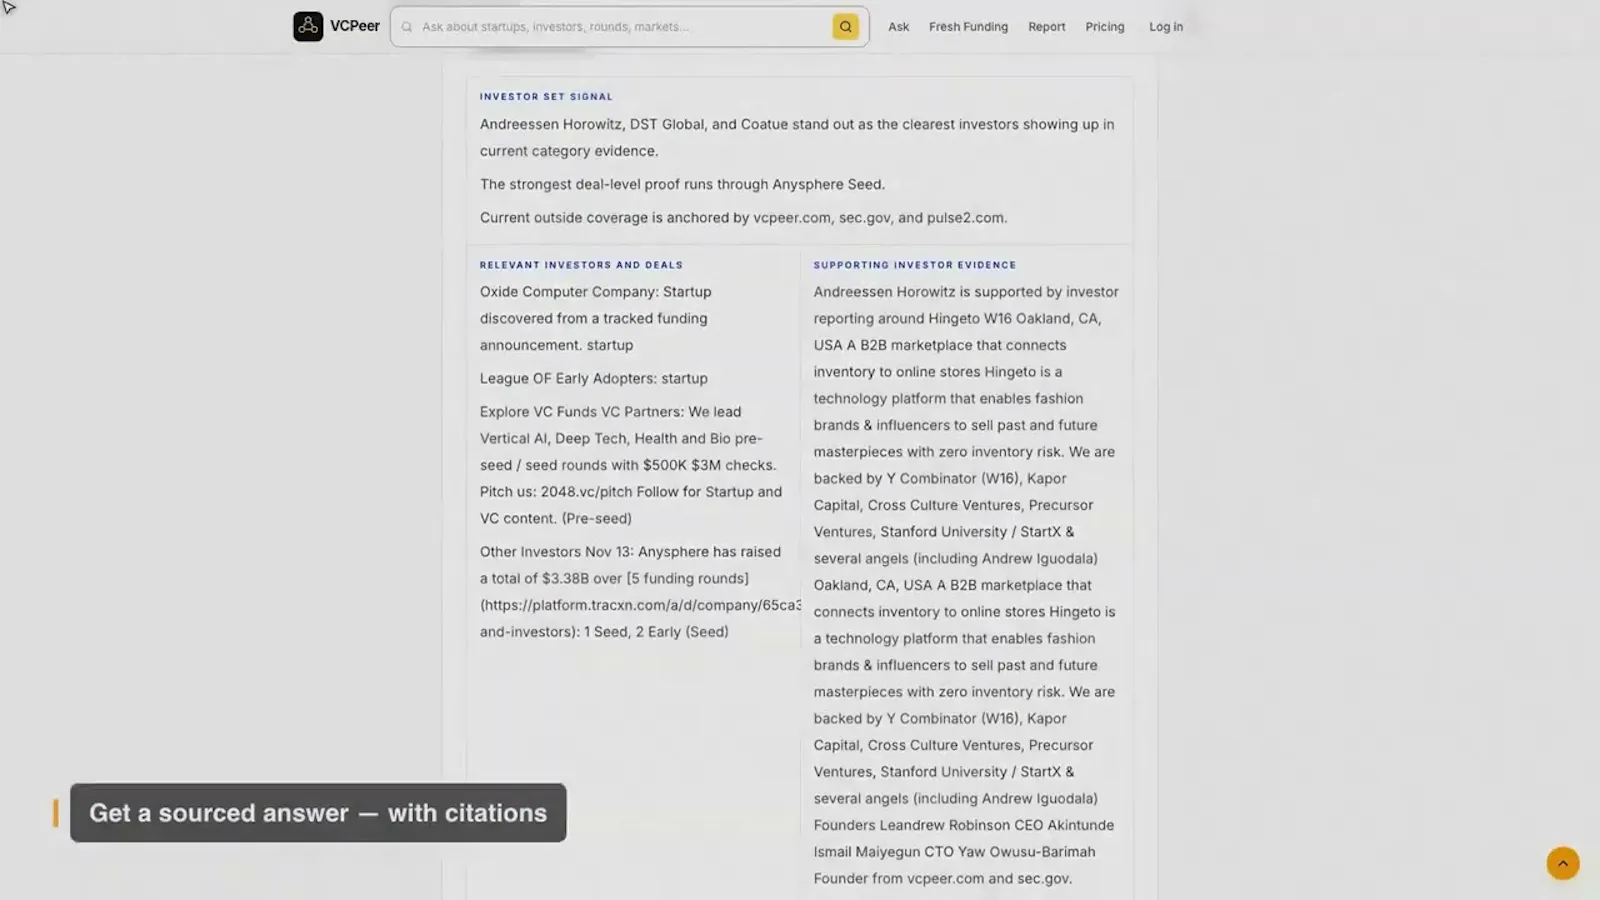Click 'Founder from vcpeer.com and sec.gov.' text
This screenshot has width=1600, height=900.
pyautogui.click(x=942, y=878)
